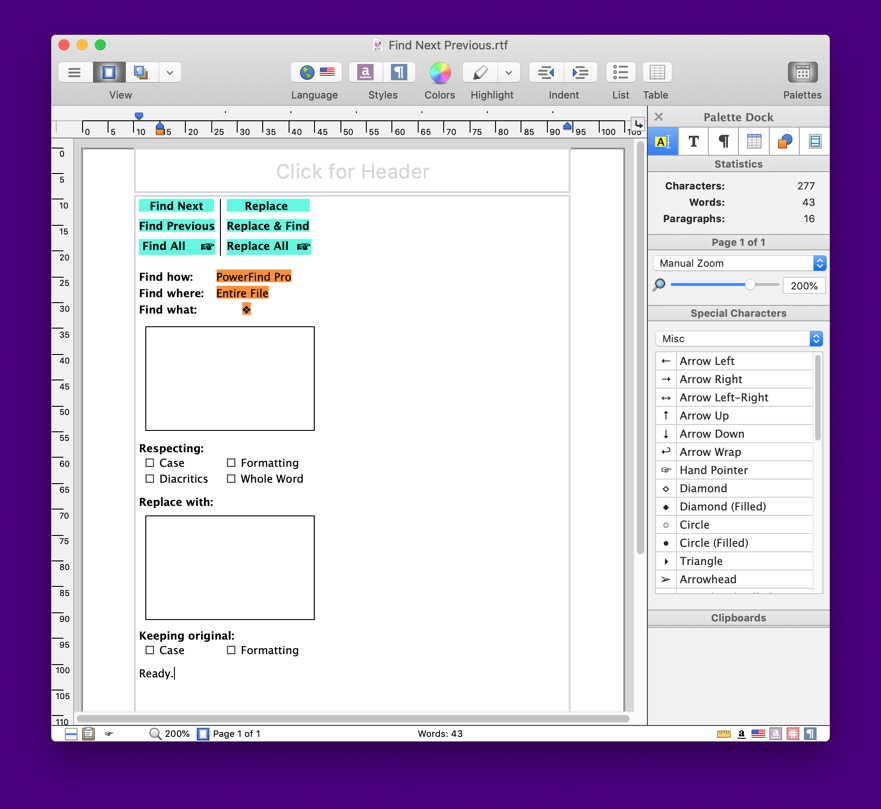Open the Colors picker wheel
The height and width of the screenshot is (809, 881).
click(439, 73)
